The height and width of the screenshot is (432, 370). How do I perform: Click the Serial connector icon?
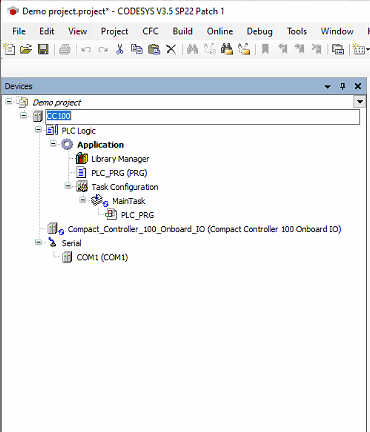[53, 243]
